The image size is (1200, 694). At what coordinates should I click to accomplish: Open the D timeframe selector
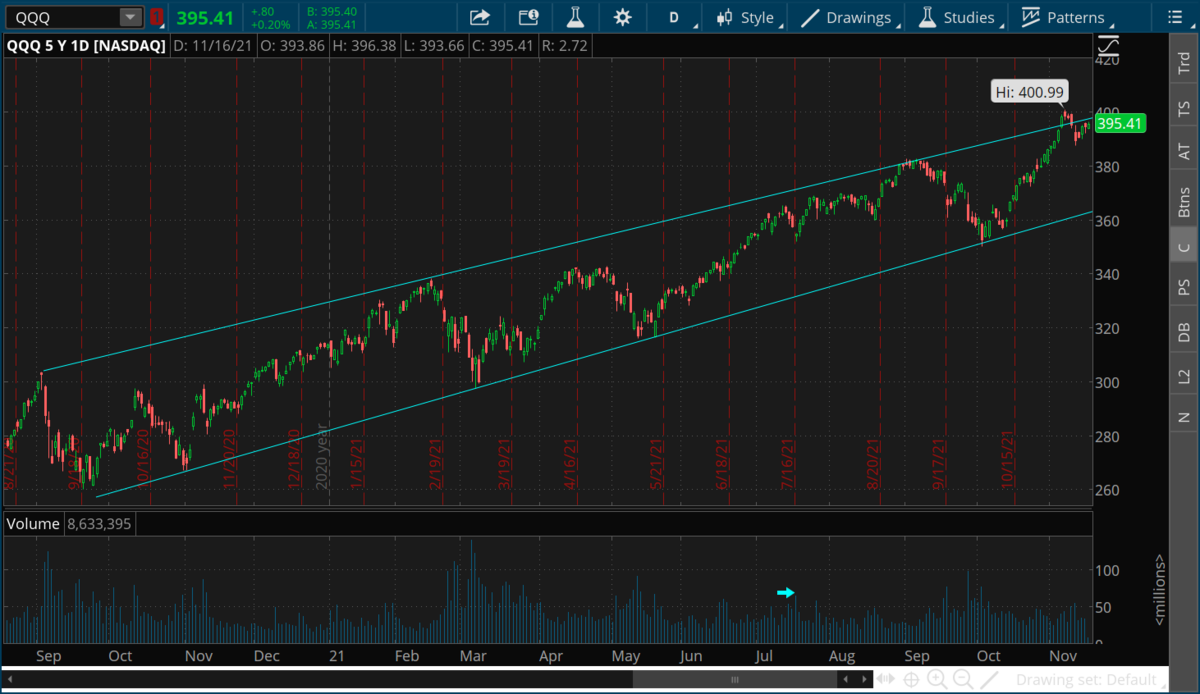pos(673,17)
